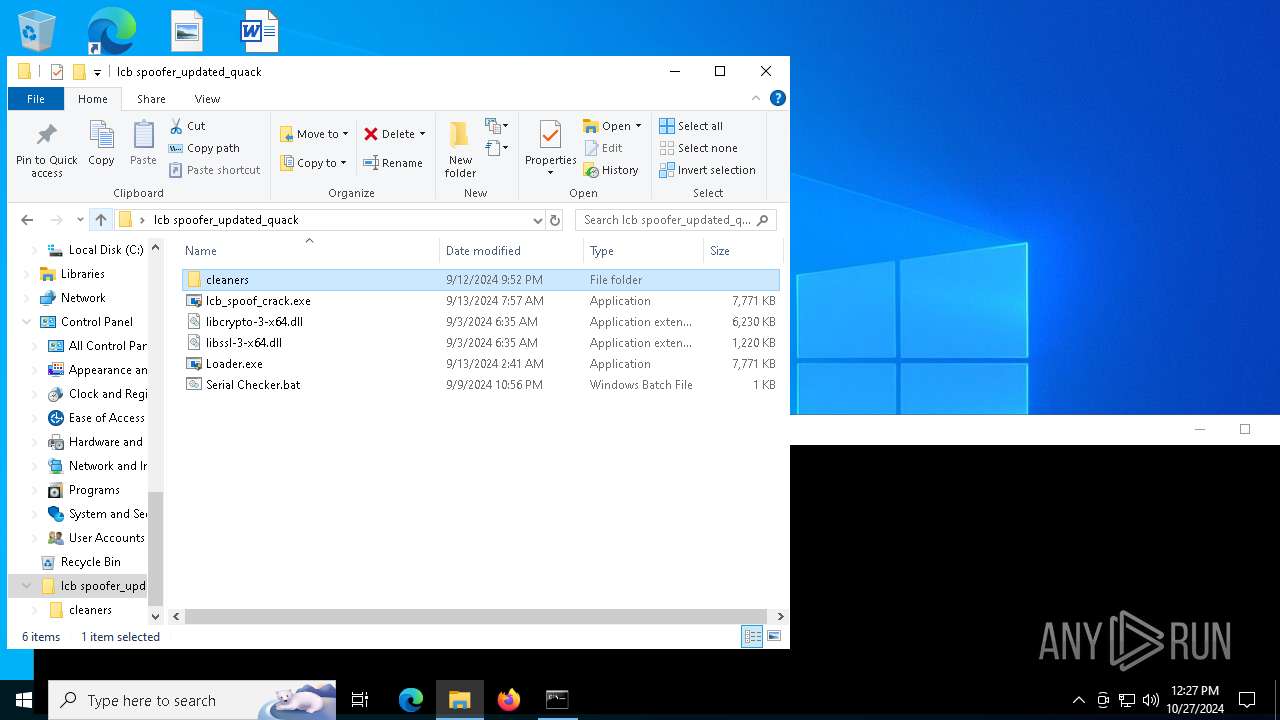Click Copy path command
Viewport: 1280px width, 720px height.
point(204,148)
